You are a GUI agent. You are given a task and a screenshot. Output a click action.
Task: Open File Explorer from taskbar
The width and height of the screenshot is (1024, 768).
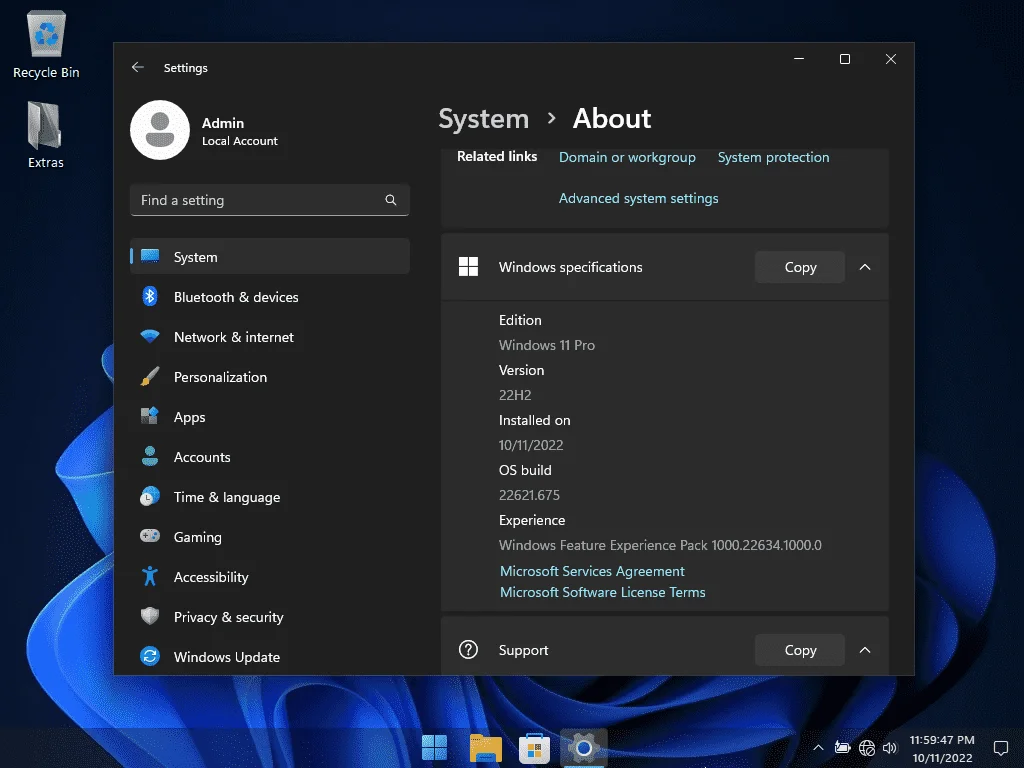pos(485,748)
